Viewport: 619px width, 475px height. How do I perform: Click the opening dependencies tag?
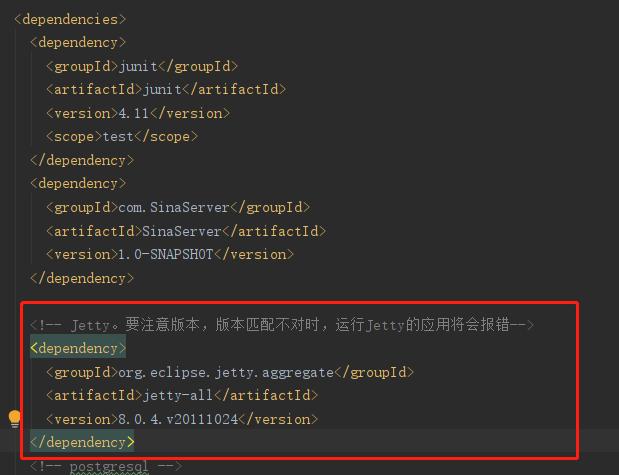click(70, 19)
